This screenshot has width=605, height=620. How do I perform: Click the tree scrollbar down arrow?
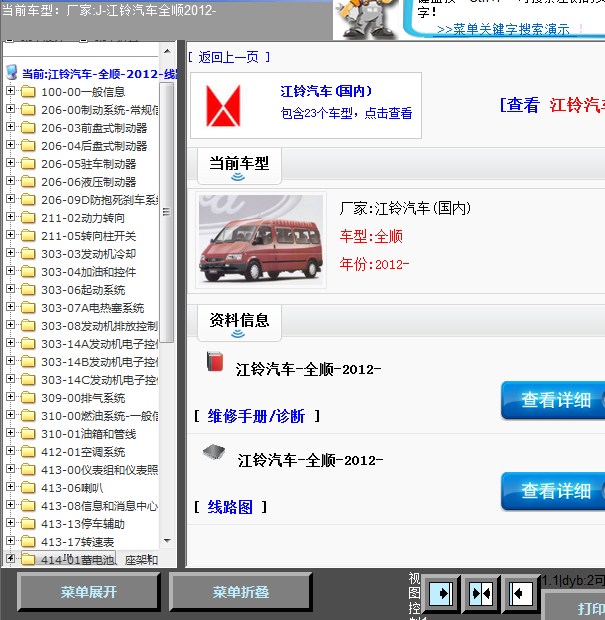tap(167, 541)
